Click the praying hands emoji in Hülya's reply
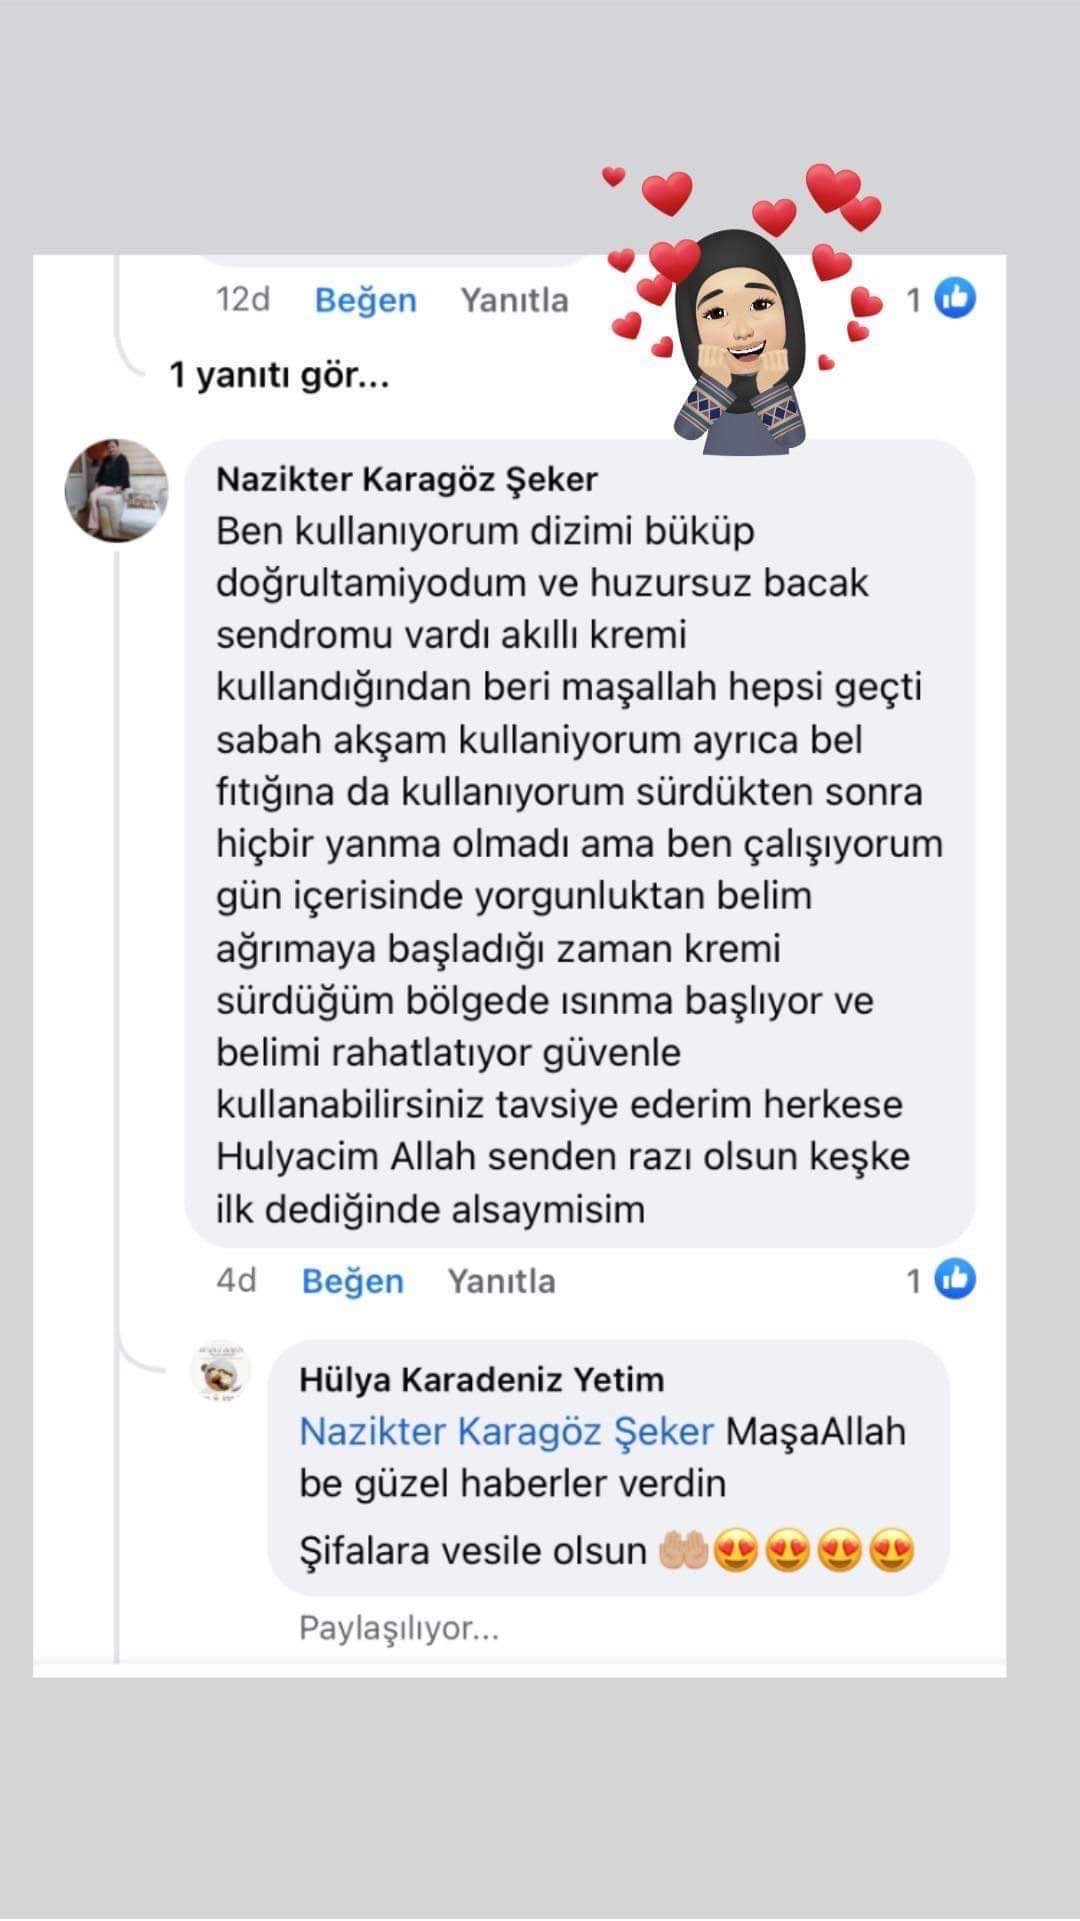This screenshot has width=1080, height=1921. tap(684, 1551)
